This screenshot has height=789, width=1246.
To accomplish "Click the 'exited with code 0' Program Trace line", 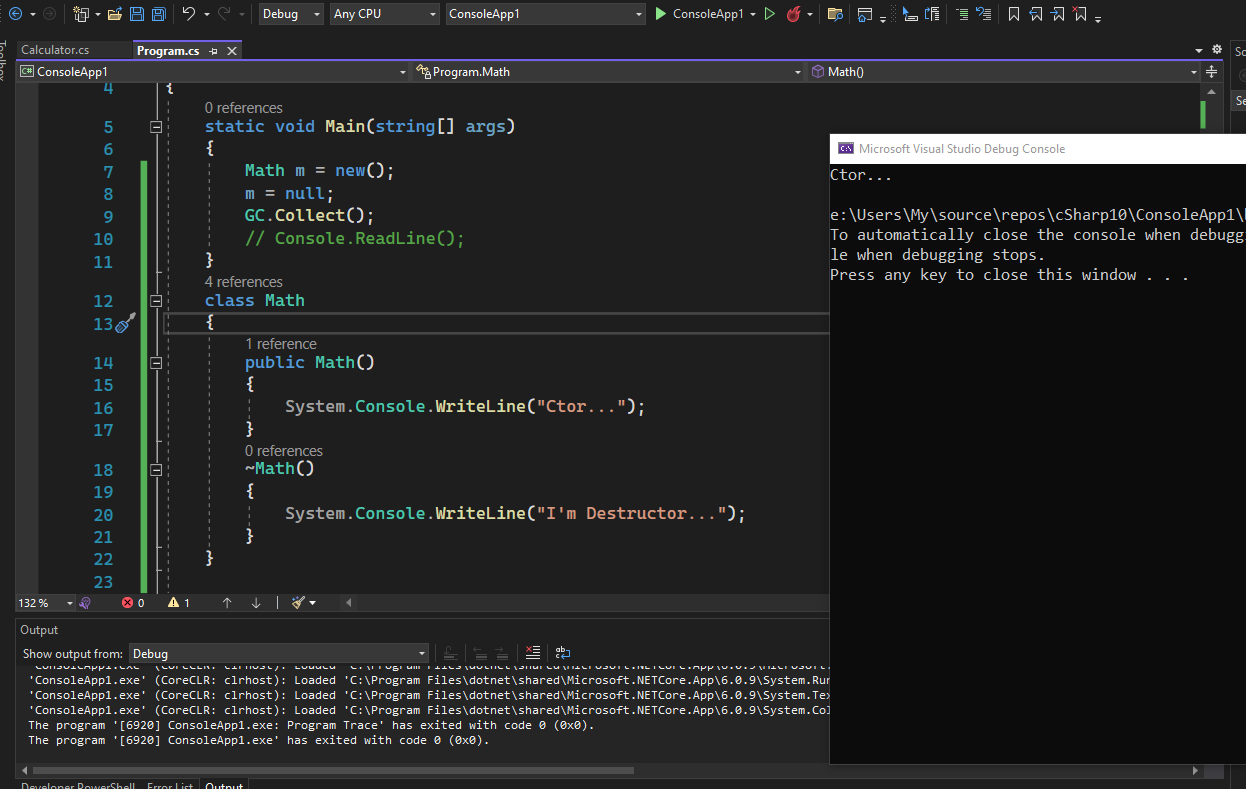I will point(311,725).
